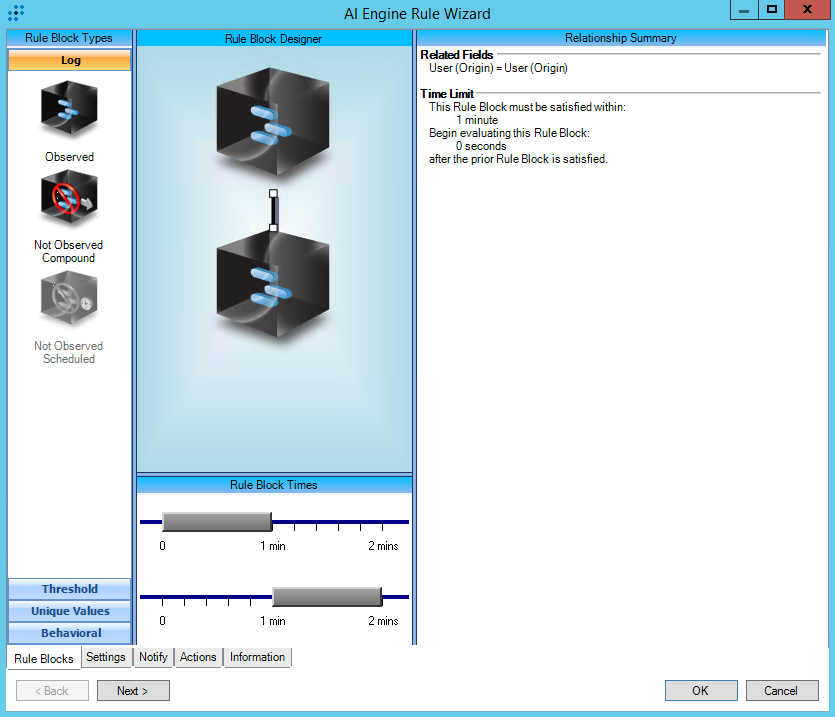This screenshot has height=717, width=835.
Task: Click the first rule block time slider bar
Action: (x=217, y=522)
